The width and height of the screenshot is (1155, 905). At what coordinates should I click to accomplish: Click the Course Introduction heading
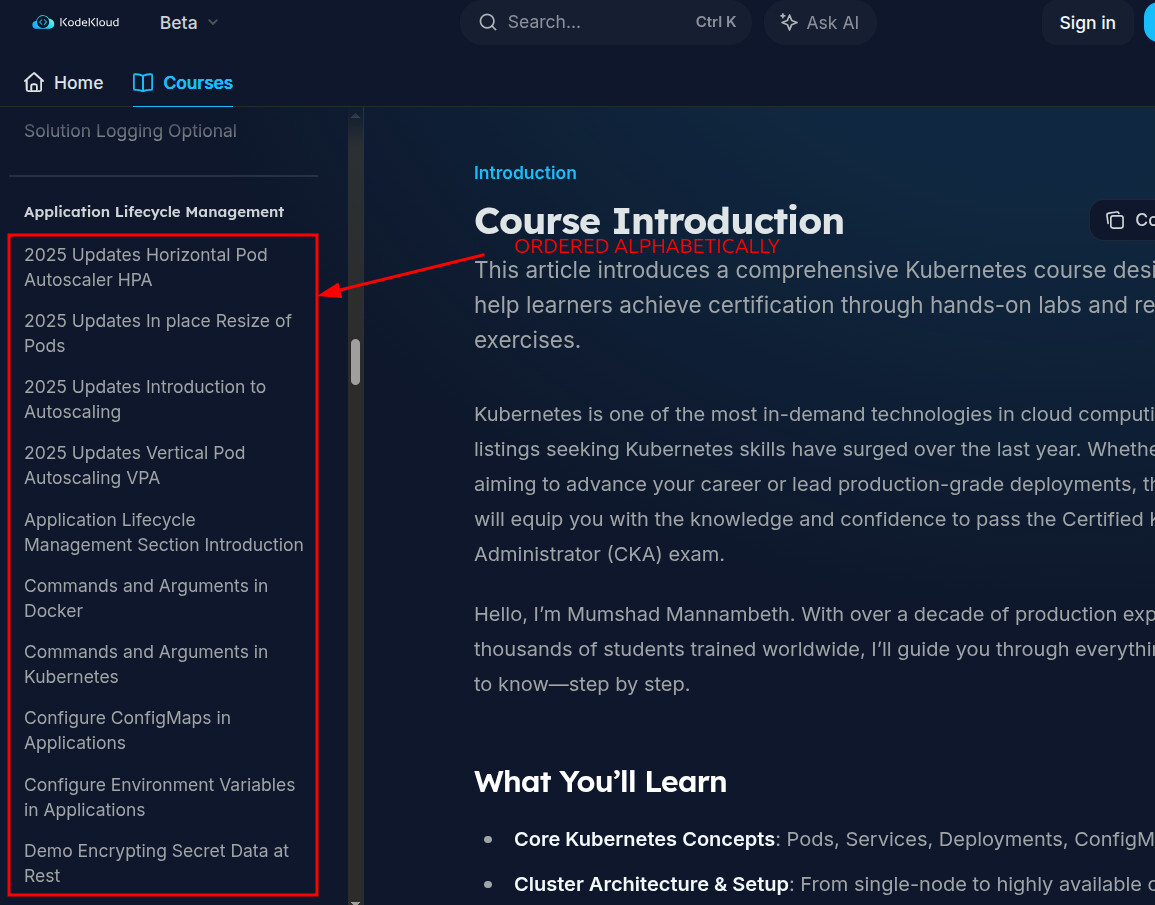tap(659, 221)
